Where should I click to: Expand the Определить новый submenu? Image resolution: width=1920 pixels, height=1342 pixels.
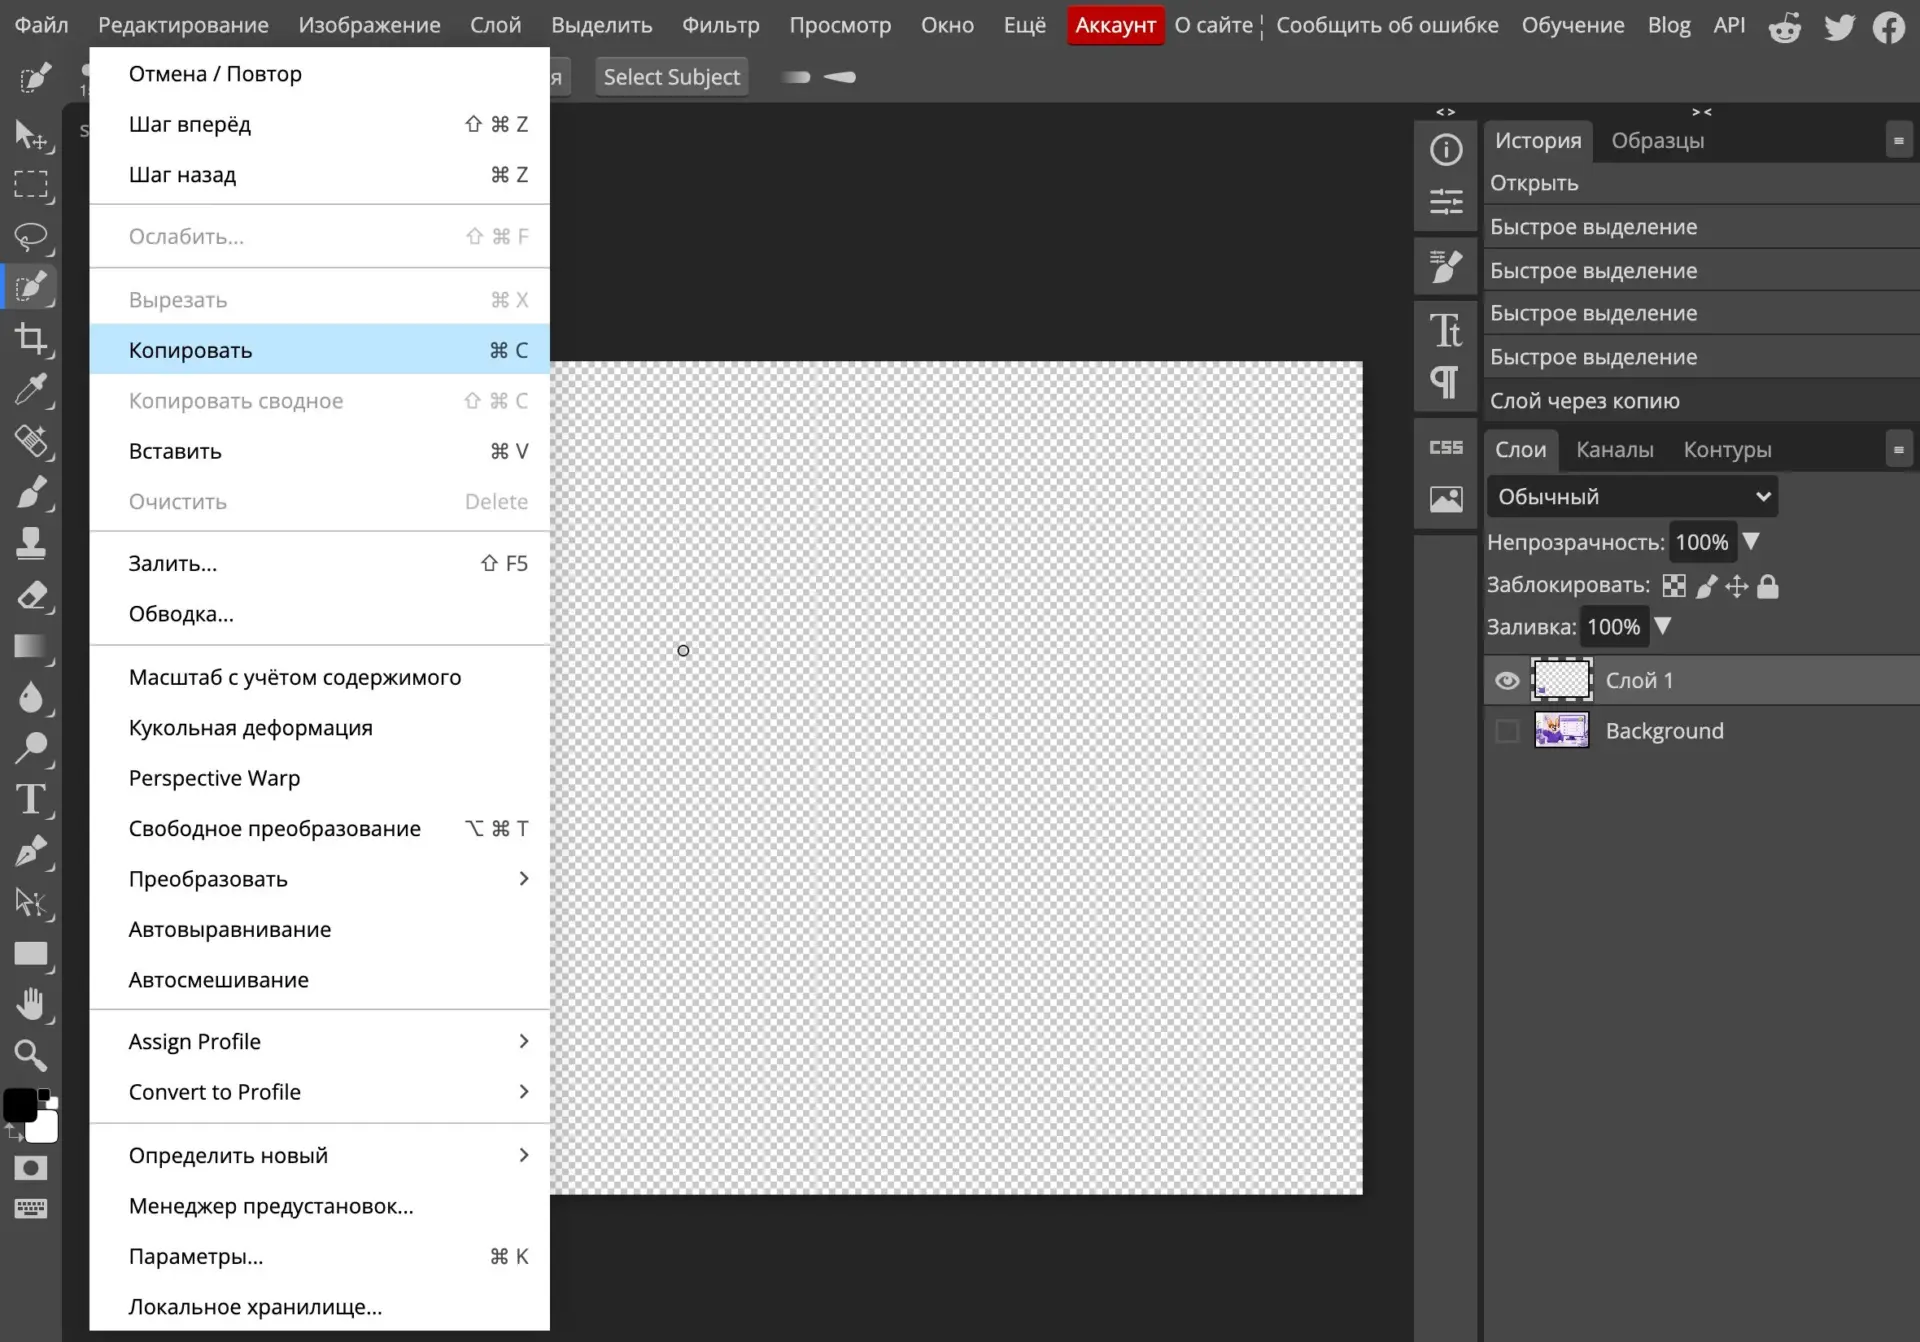click(x=319, y=1155)
